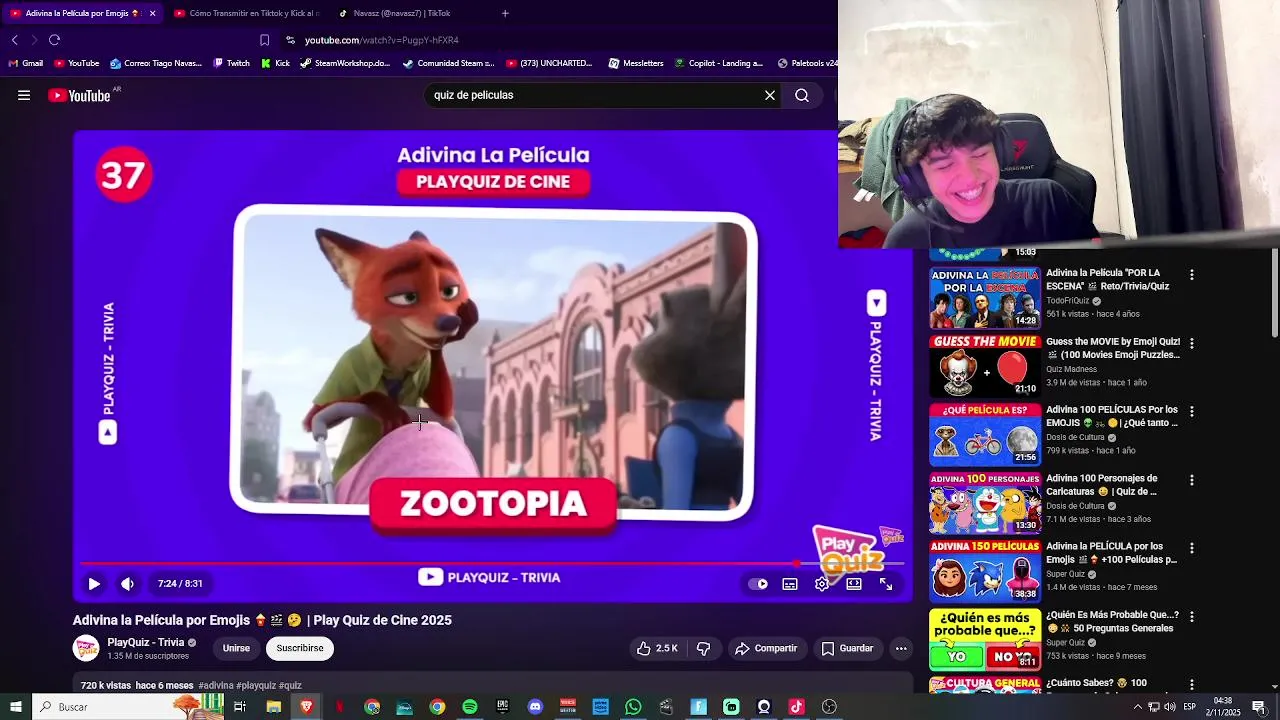Toggle the autoplay switch in player
1280x720 pixels.
point(758,584)
